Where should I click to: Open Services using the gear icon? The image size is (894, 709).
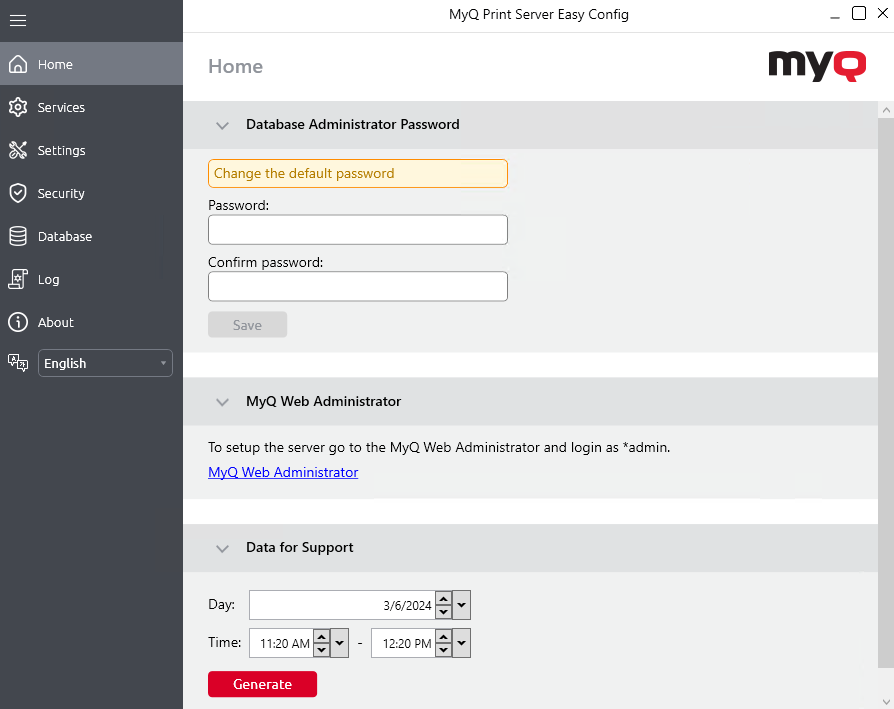[20, 107]
